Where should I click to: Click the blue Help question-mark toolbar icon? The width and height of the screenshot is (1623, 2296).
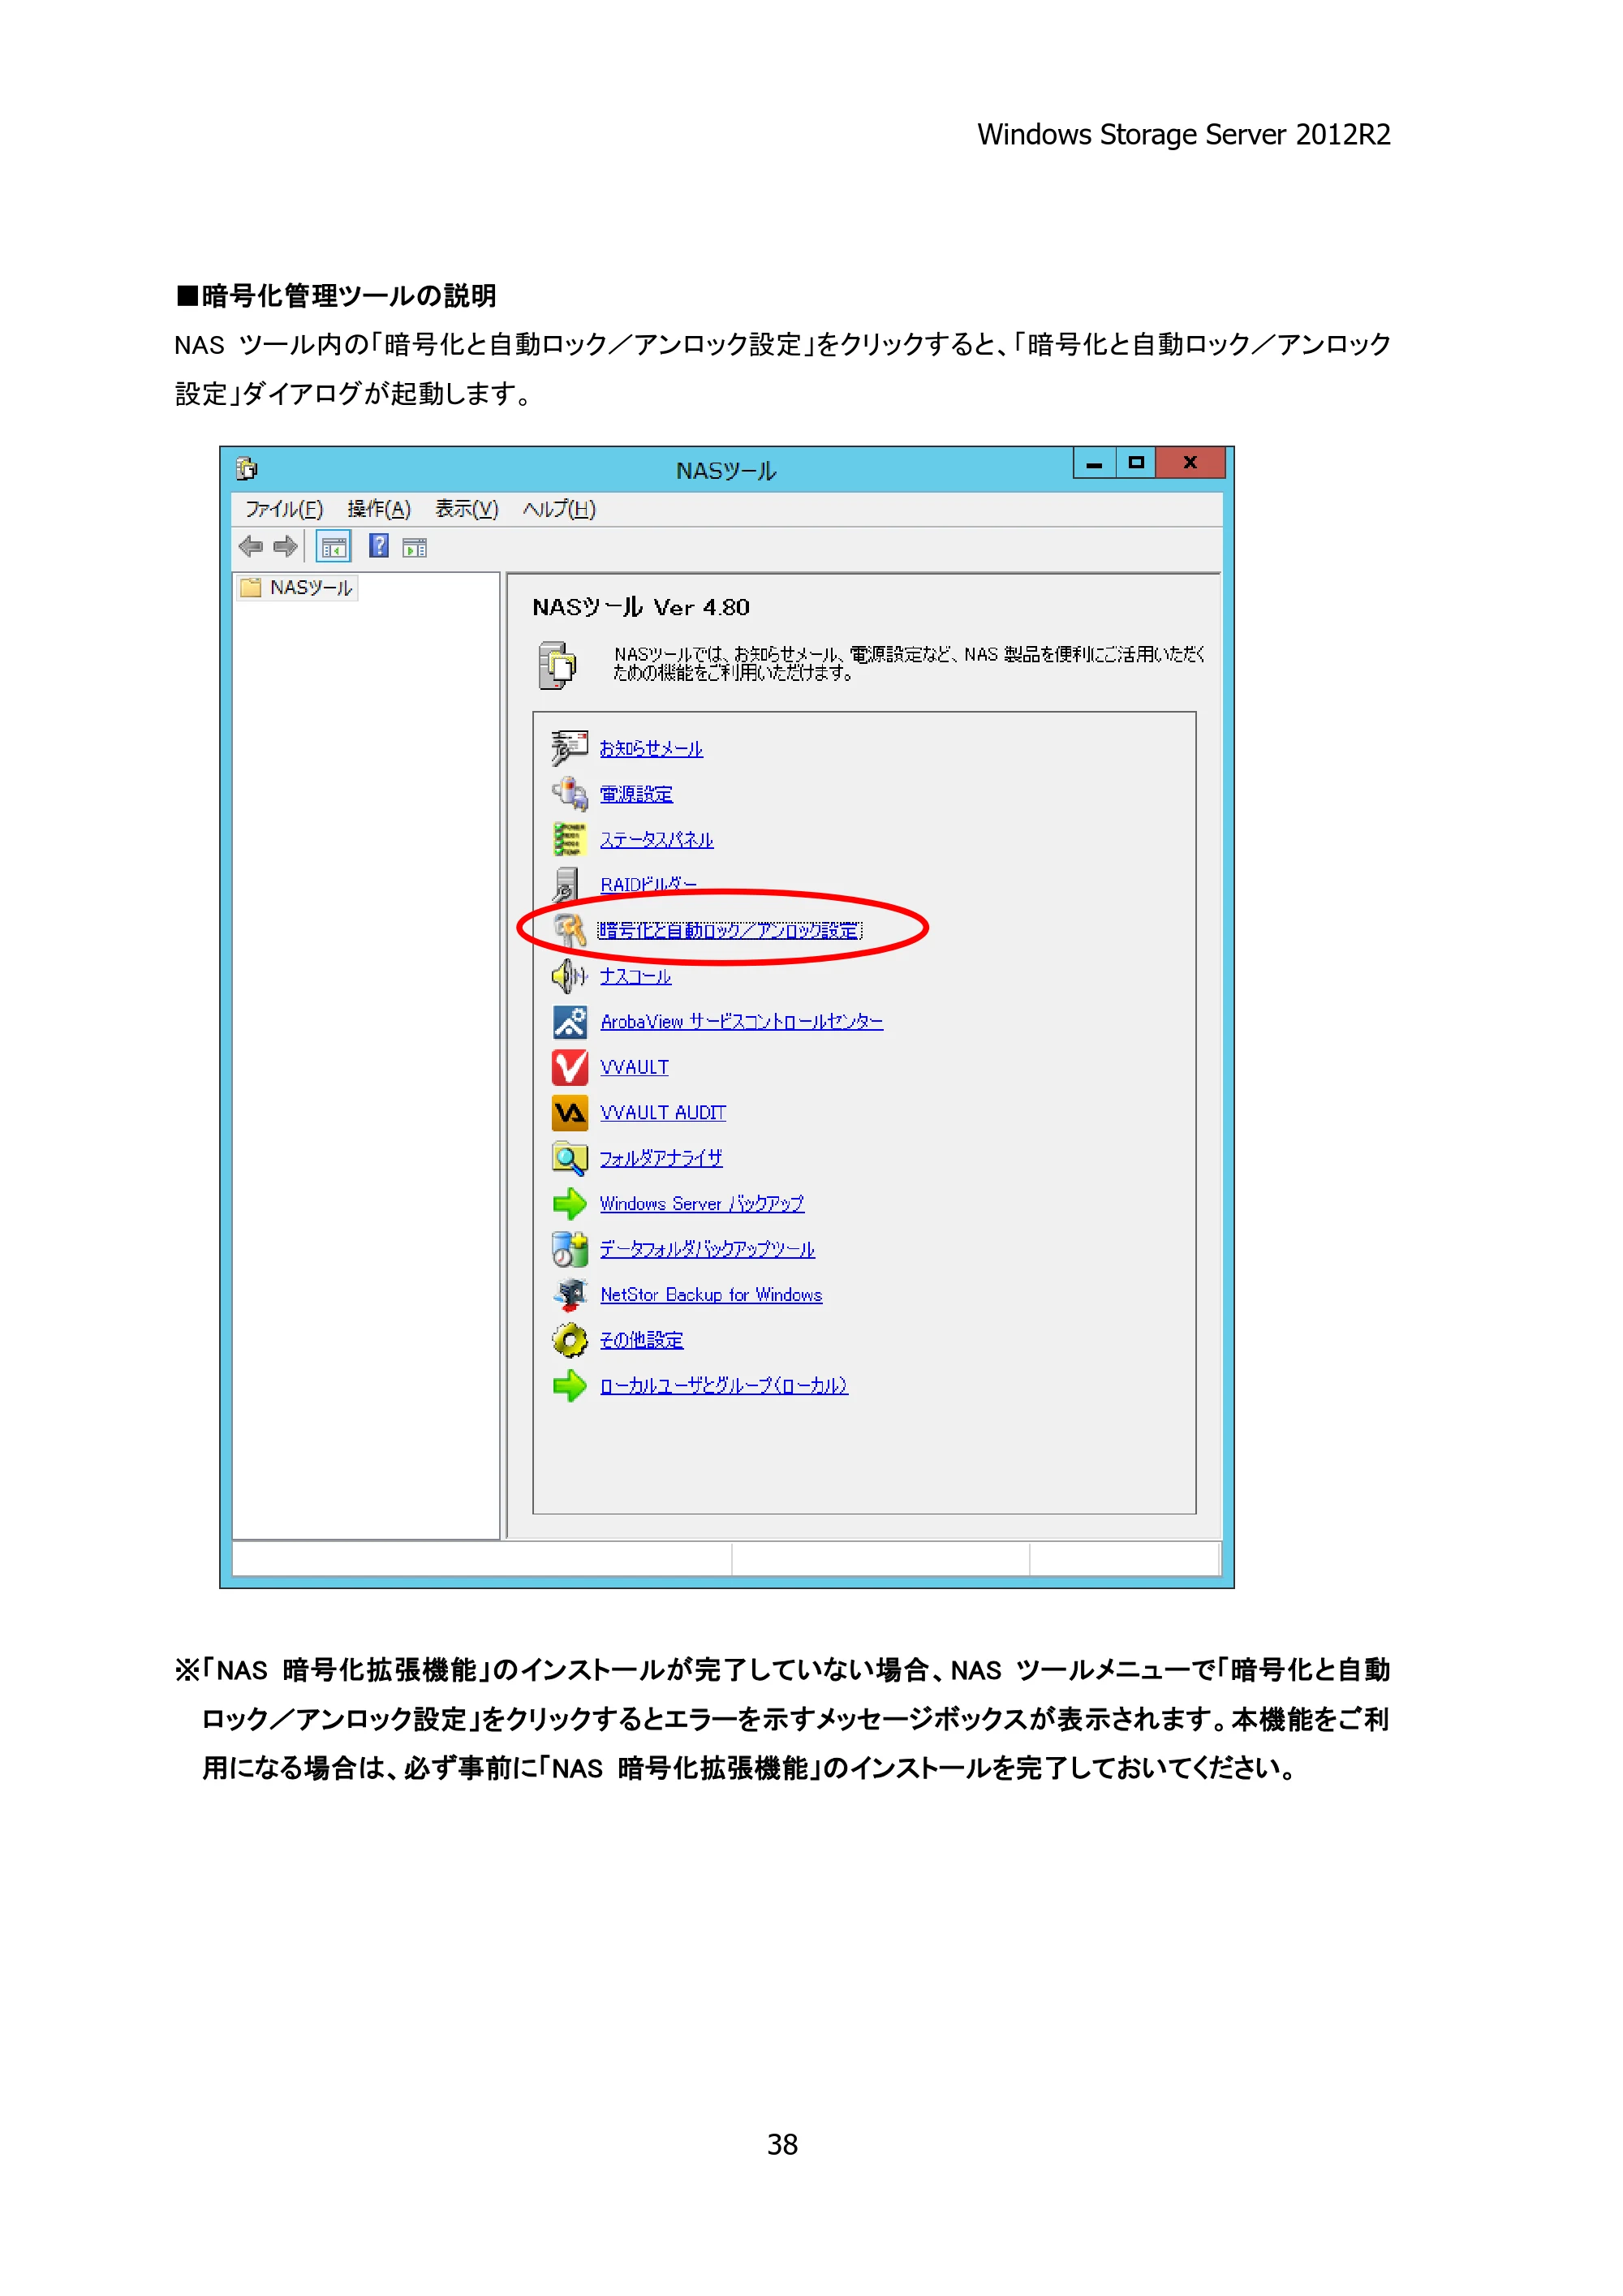click(379, 546)
